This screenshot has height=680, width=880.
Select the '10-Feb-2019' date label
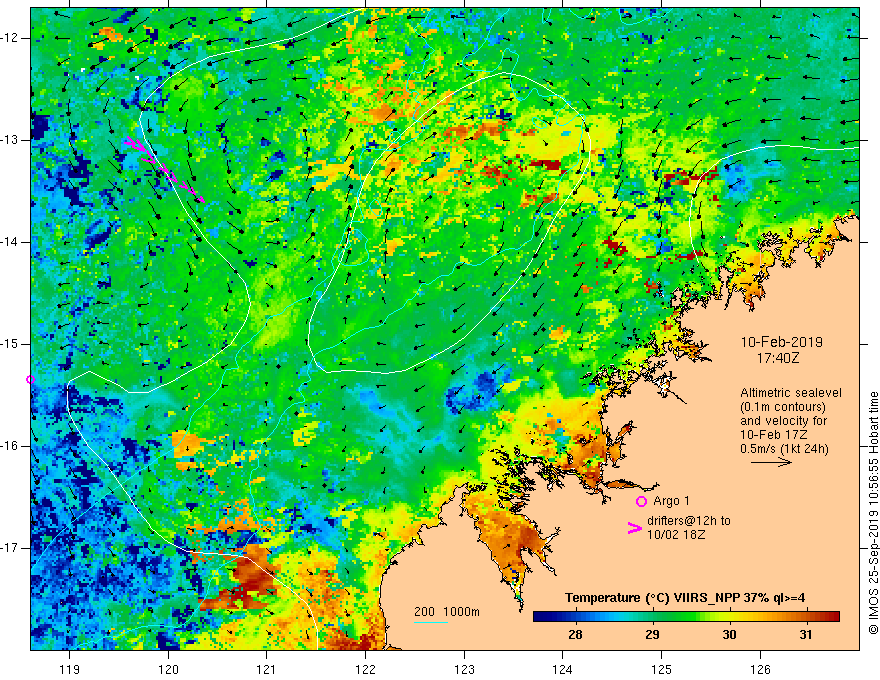pos(781,342)
